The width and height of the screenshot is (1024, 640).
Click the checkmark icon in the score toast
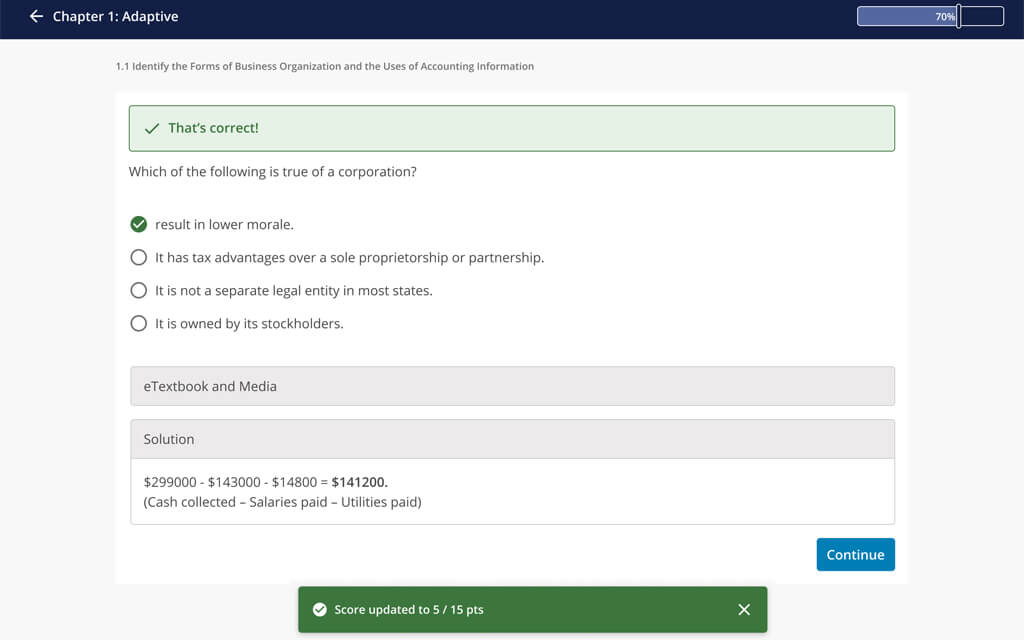pos(321,609)
